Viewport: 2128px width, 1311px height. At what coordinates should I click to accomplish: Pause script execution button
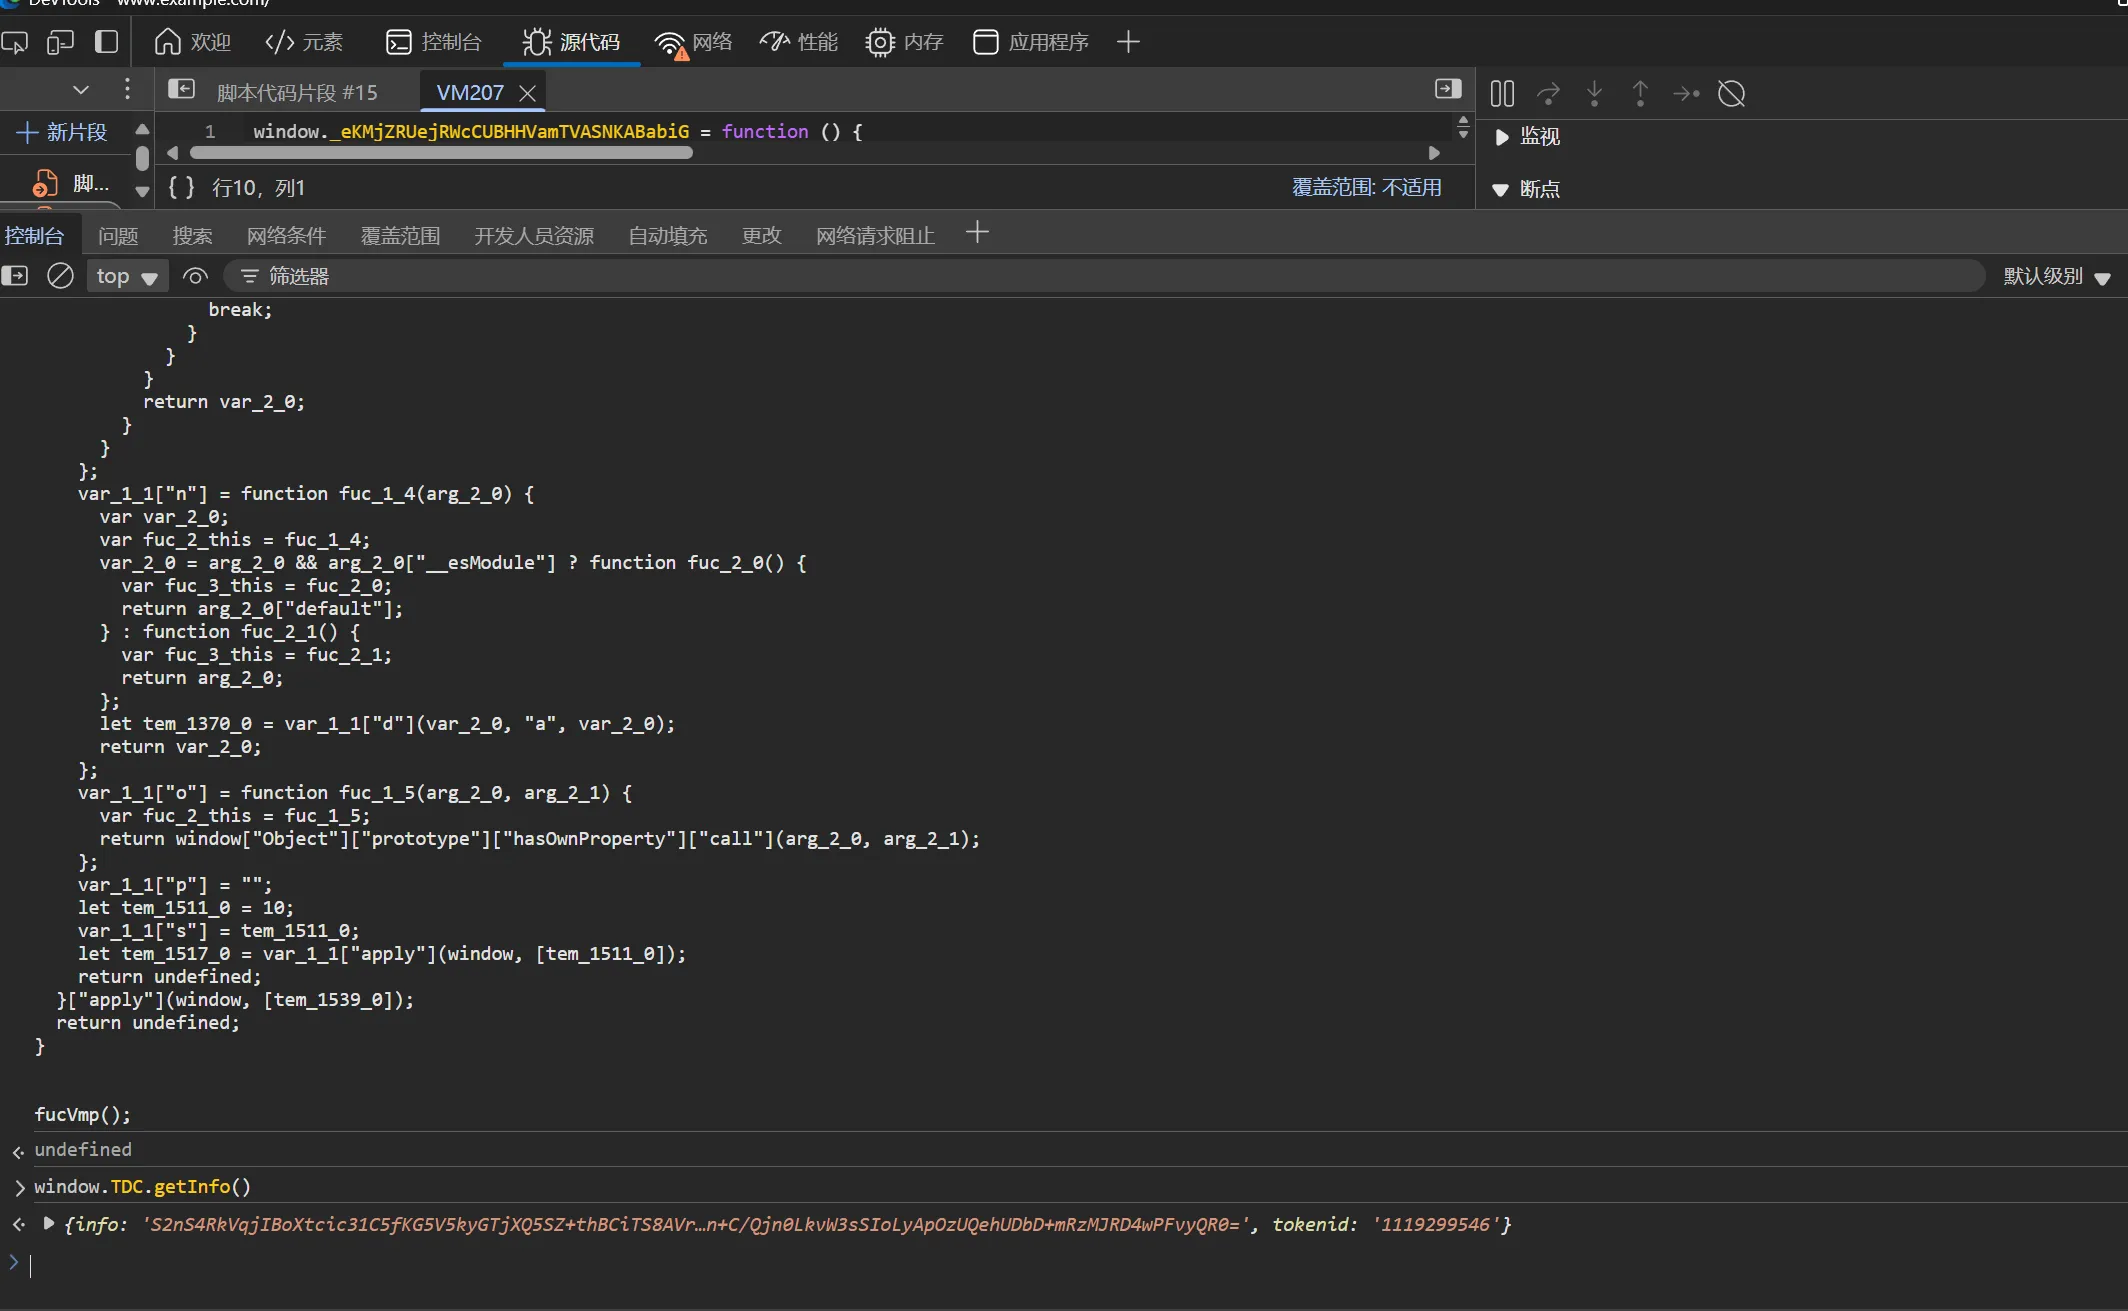[x=1502, y=94]
